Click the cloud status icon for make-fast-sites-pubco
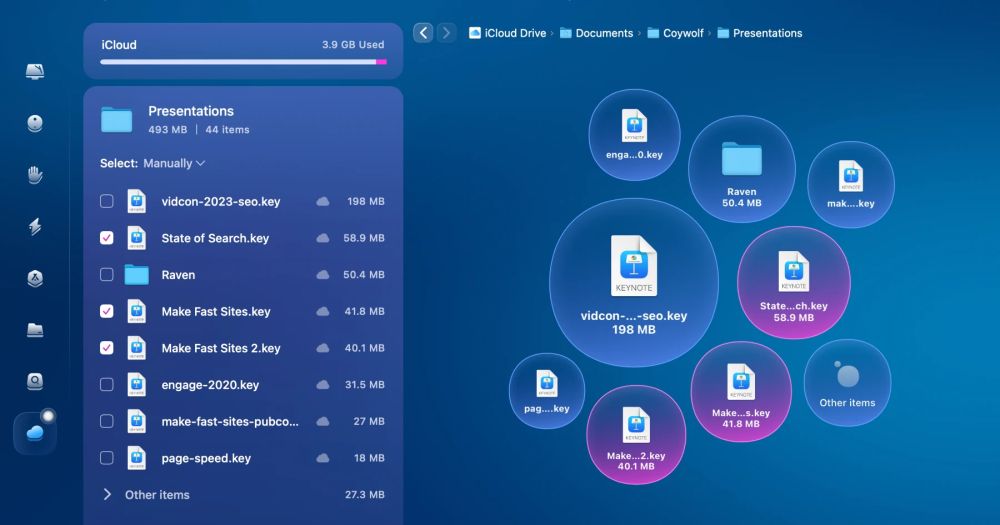 click(323, 422)
